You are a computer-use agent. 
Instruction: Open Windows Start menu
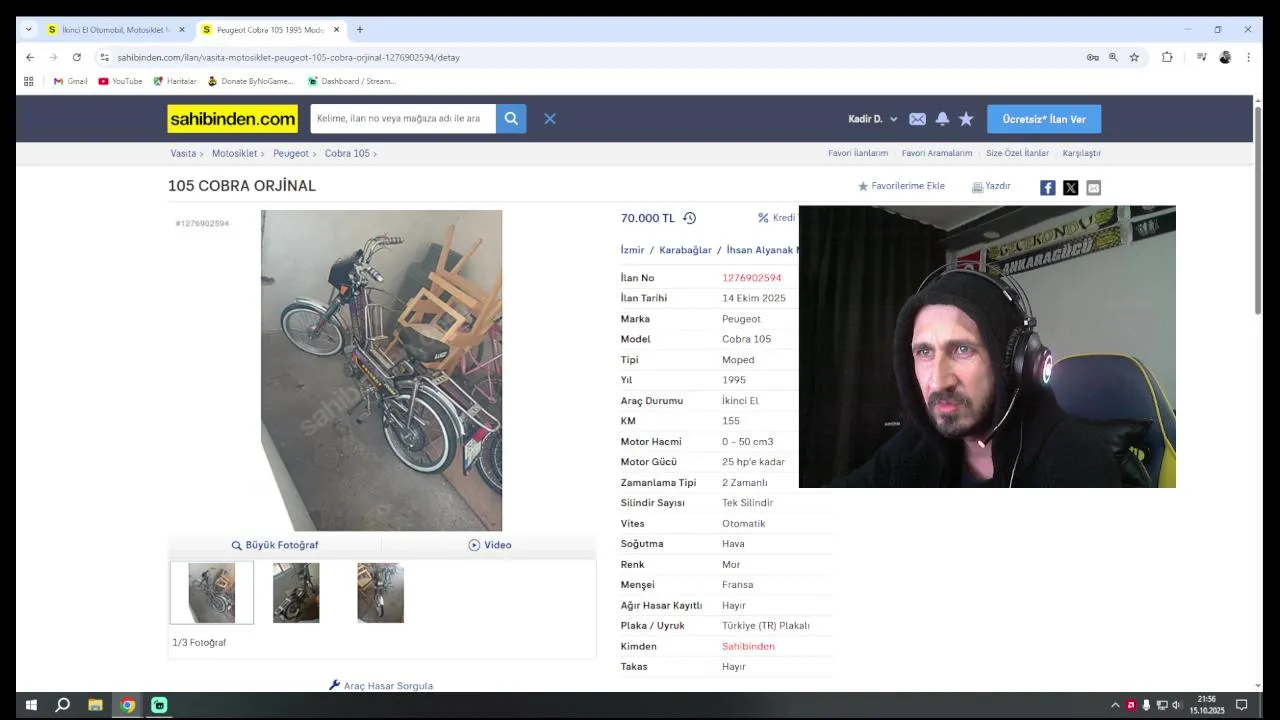click(x=31, y=705)
